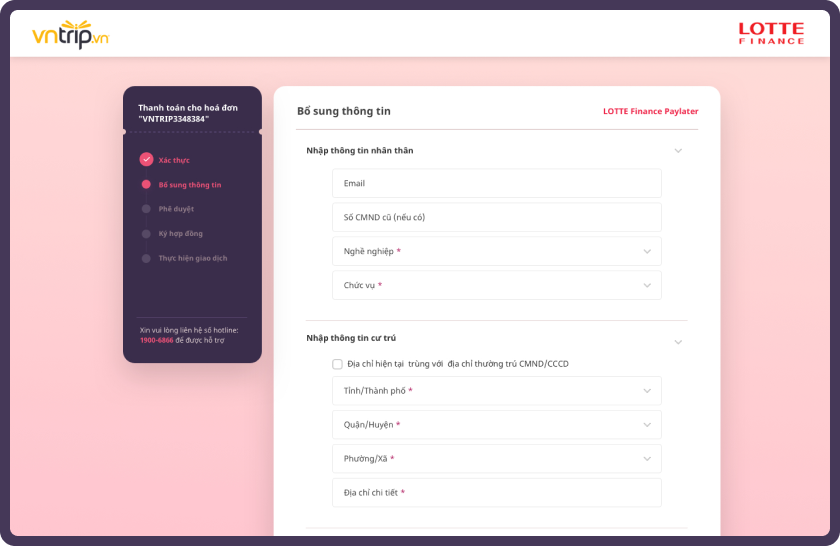Click the vntrip.vn logo
Image resolution: width=840 pixels, height=546 pixels.
(71, 34)
